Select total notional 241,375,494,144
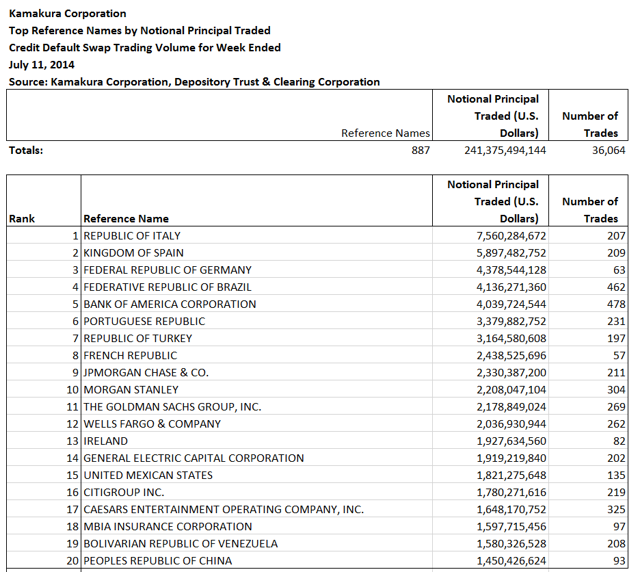 (x=505, y=151)
